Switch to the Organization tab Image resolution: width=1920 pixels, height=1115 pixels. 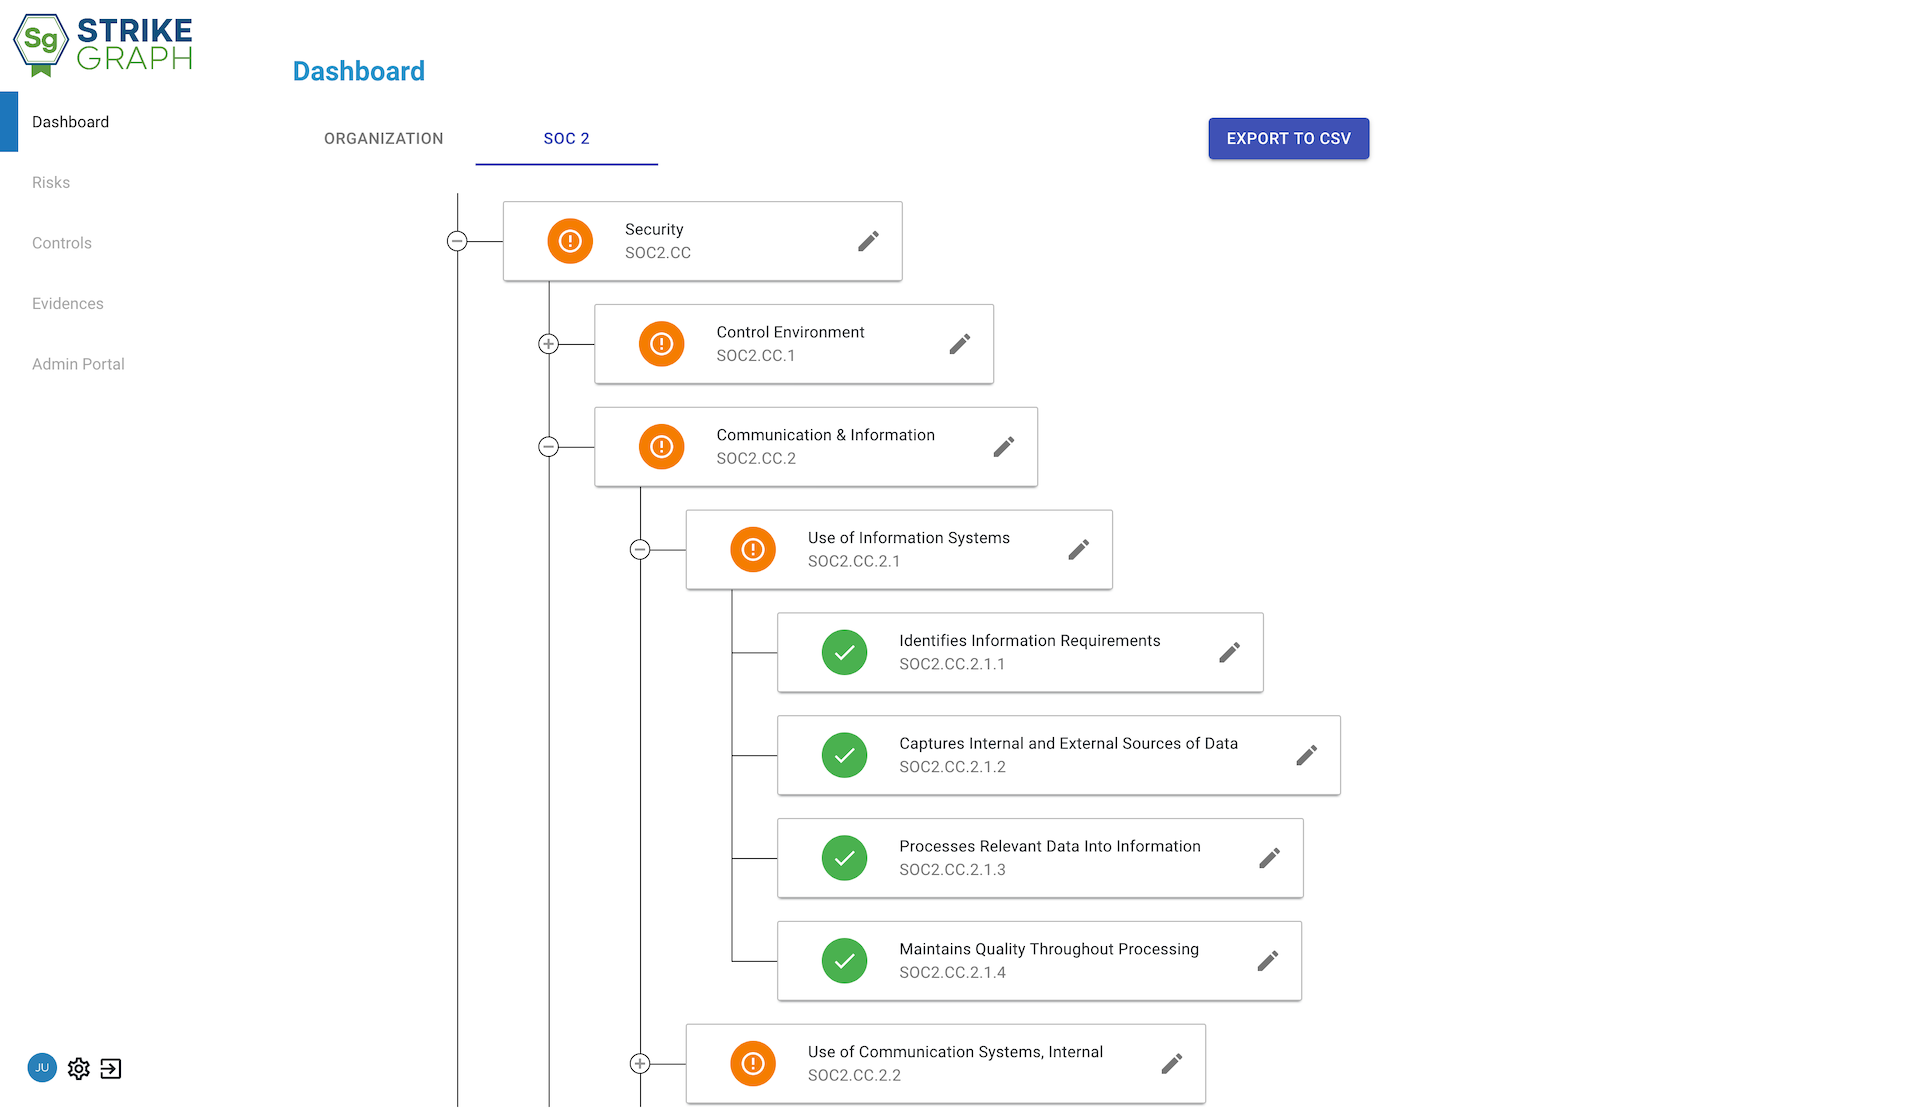pos(383,139)
